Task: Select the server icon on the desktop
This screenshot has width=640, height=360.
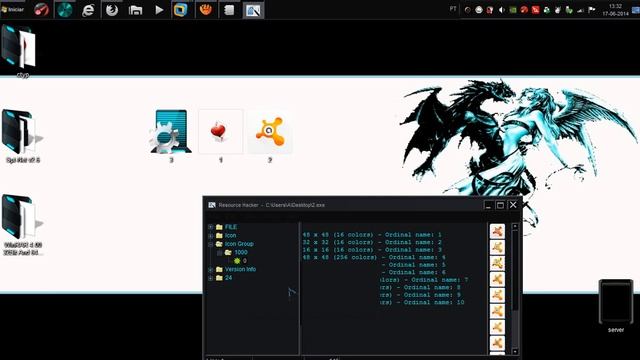Action: [x=616, y=306]
